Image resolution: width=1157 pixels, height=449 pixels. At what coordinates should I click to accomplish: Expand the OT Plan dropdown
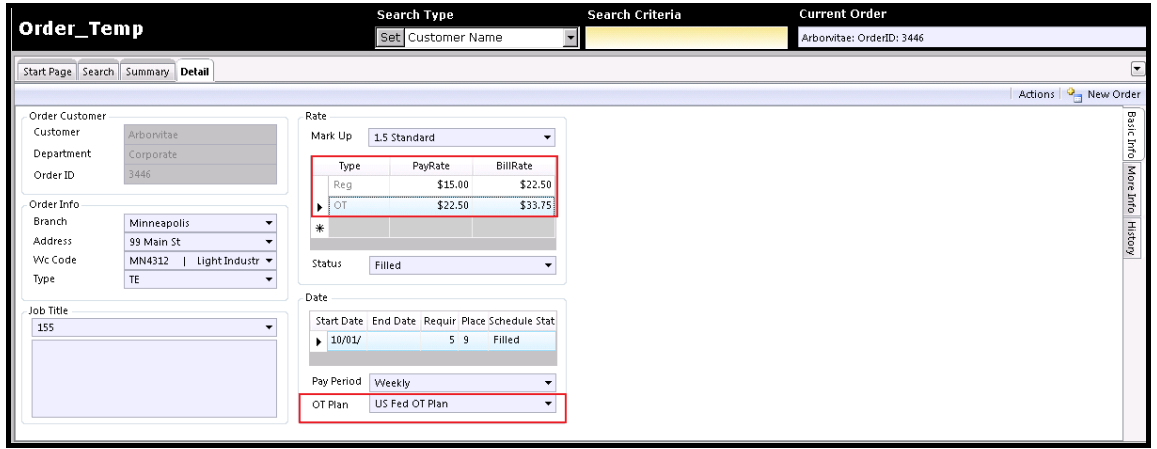(x=547, y=404)
